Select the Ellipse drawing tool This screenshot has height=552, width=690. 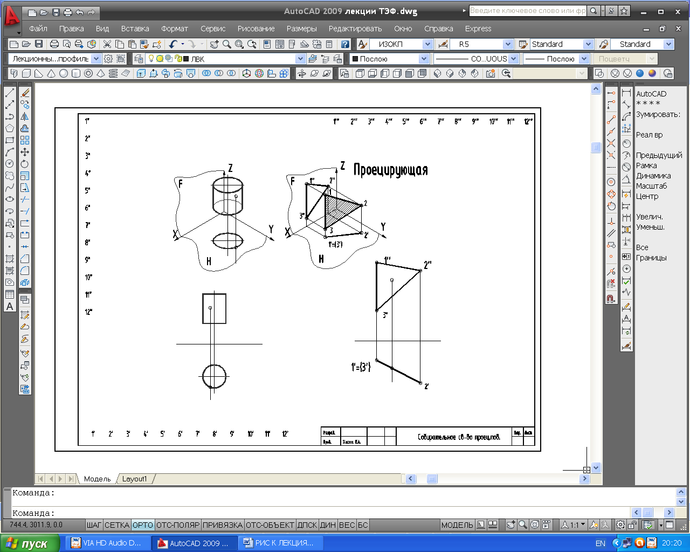tap(9, 199)
